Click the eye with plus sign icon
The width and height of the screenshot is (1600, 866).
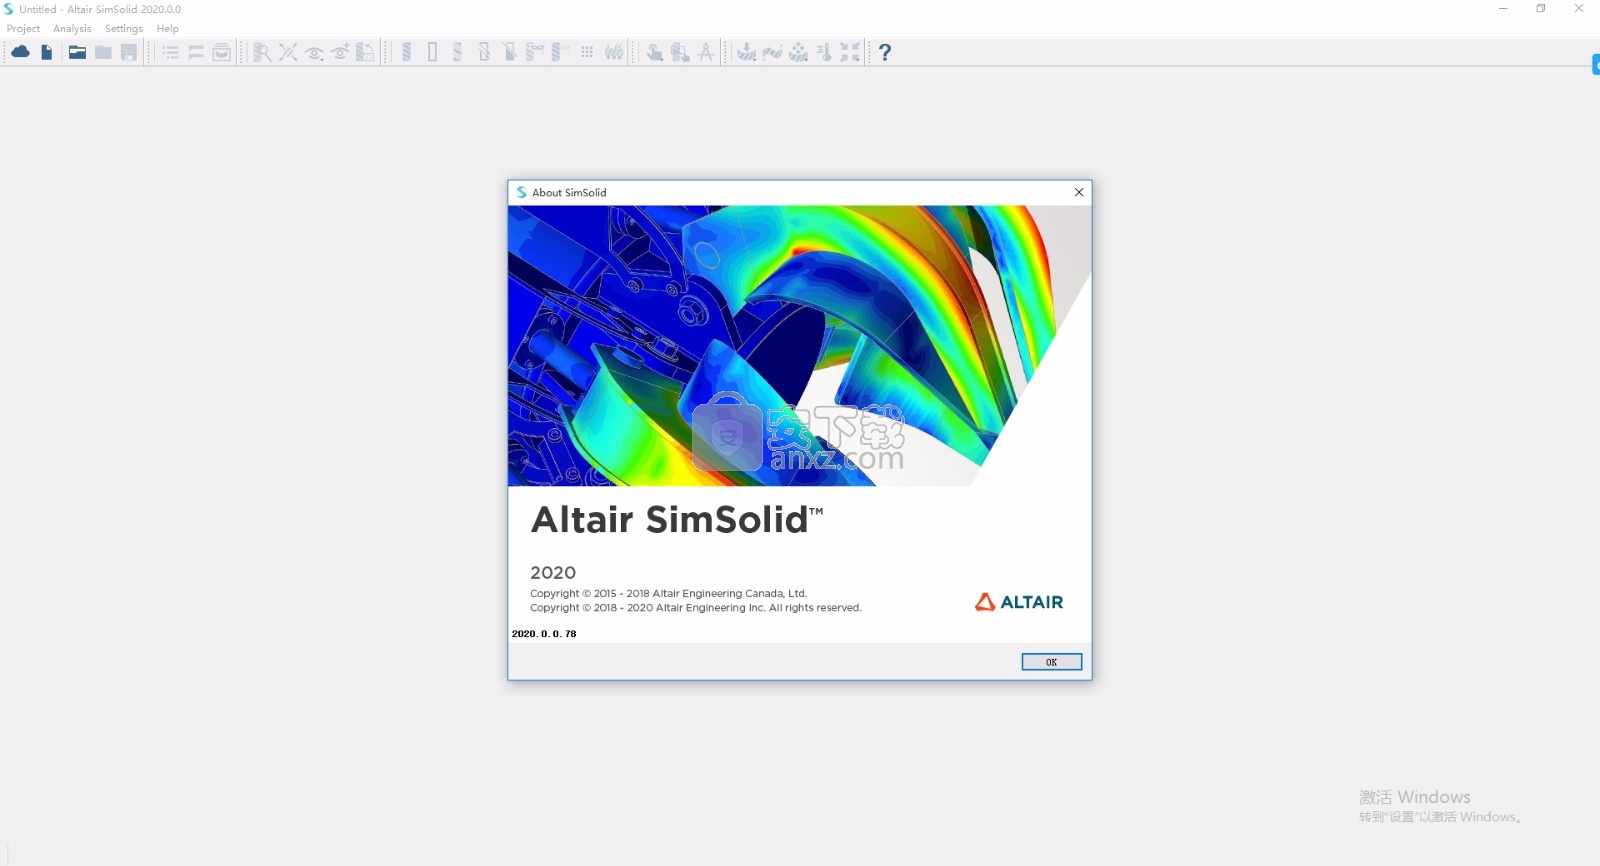(x=340, y=52)
